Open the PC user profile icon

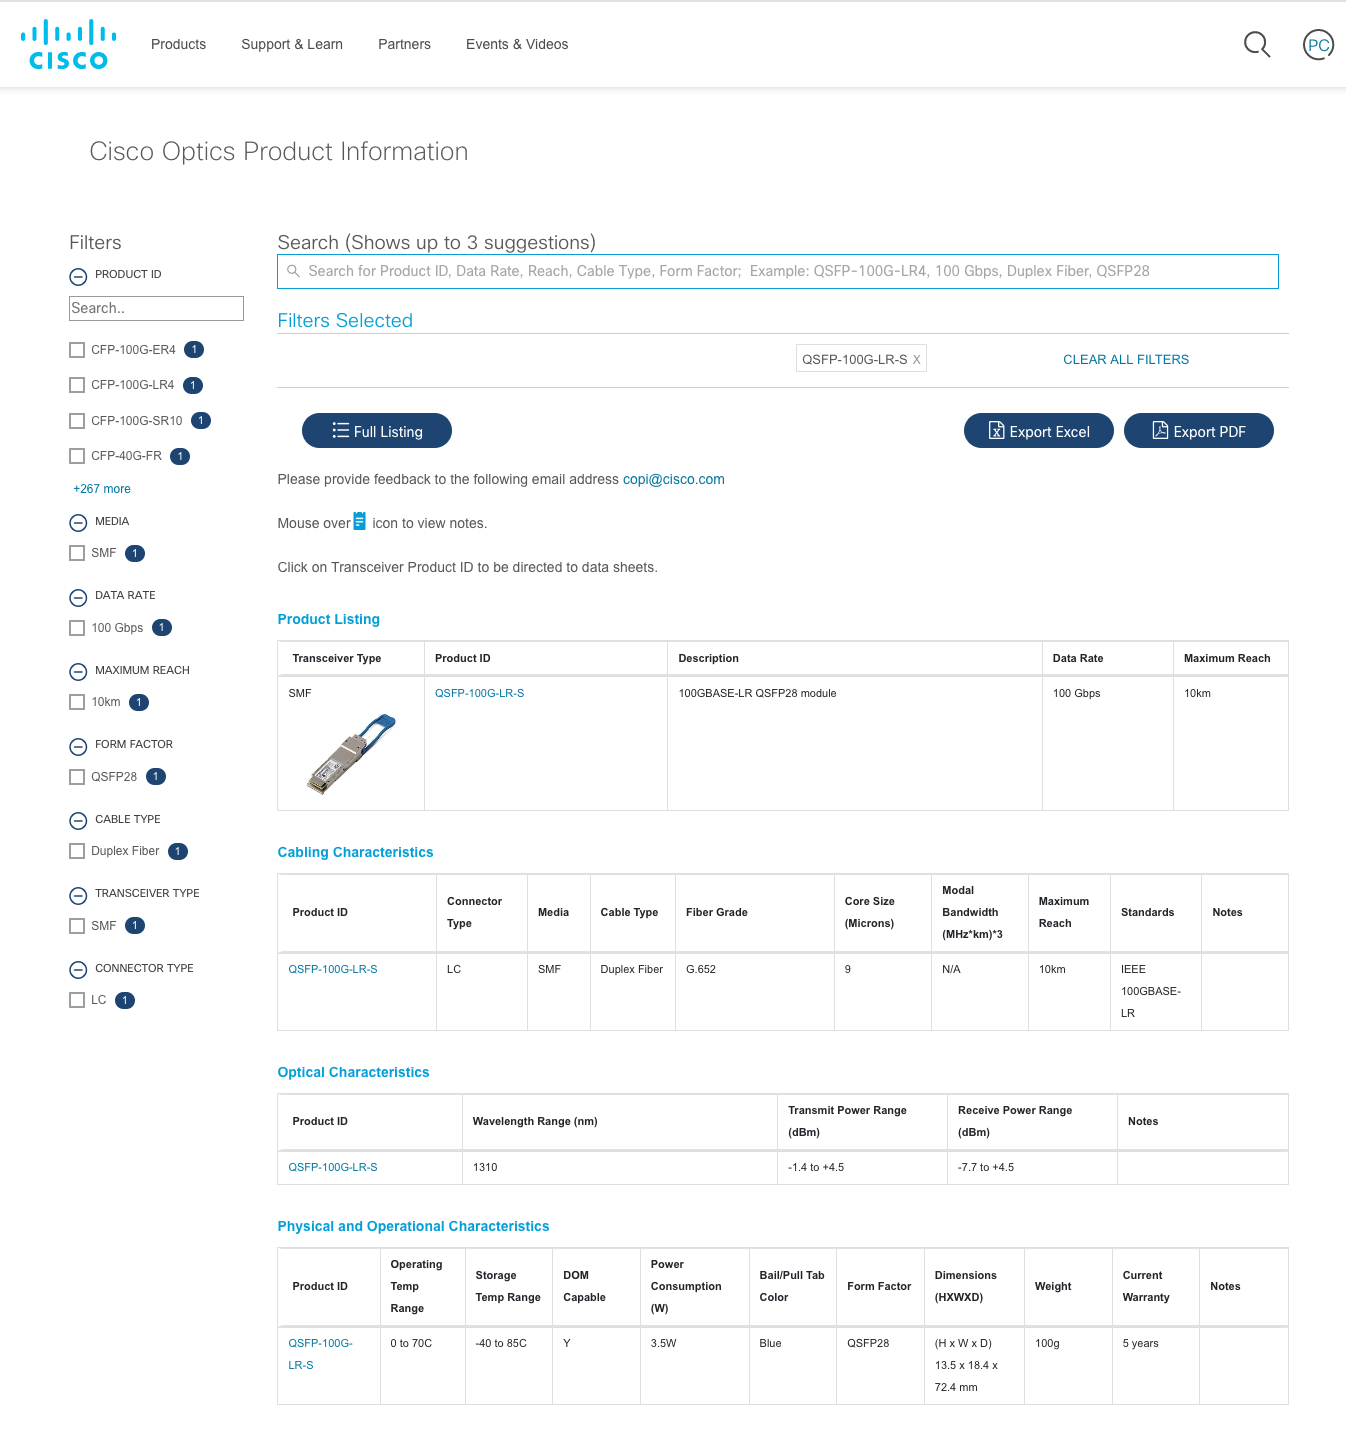(1318, 45)
